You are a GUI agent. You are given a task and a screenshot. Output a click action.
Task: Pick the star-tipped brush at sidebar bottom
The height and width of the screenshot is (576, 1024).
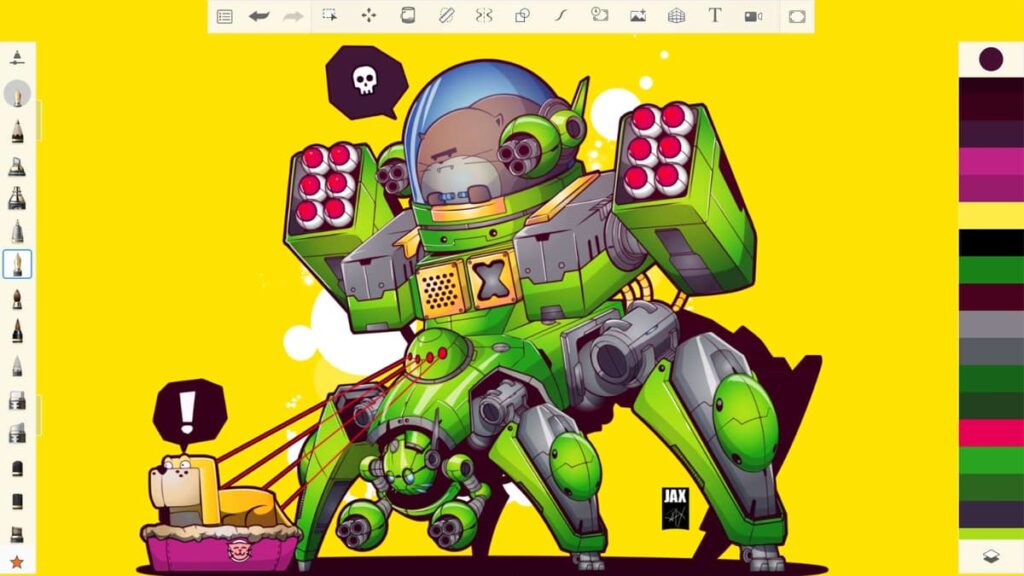[16, 561]
